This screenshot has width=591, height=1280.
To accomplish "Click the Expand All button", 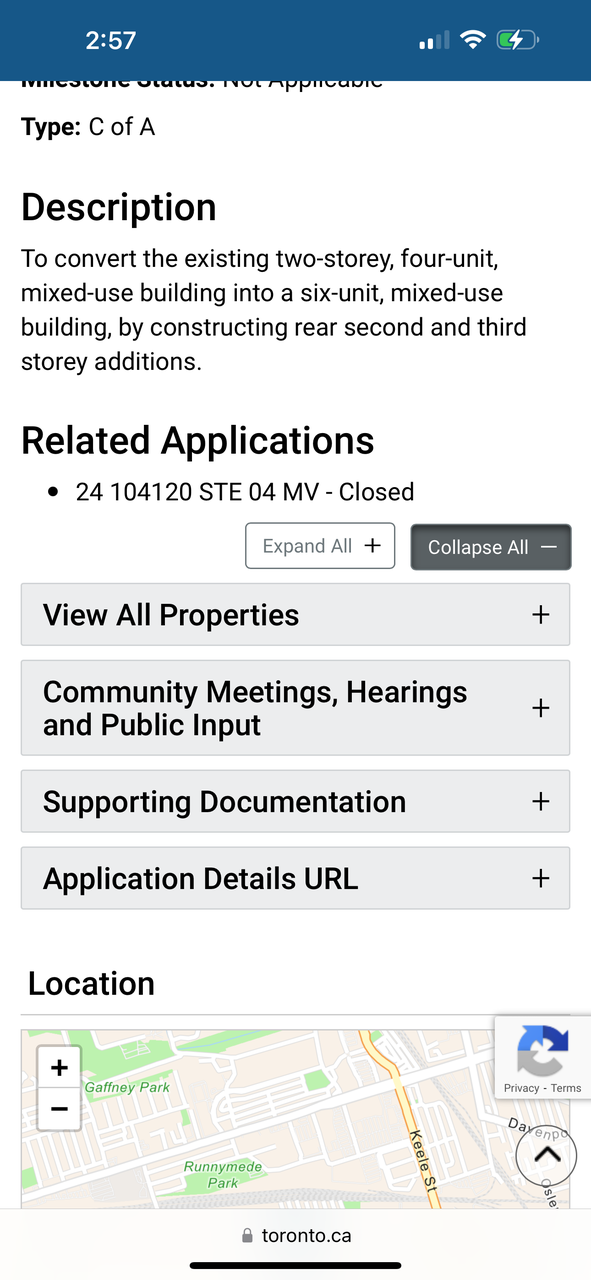I will pyautogui.click(x=320, y=546).
